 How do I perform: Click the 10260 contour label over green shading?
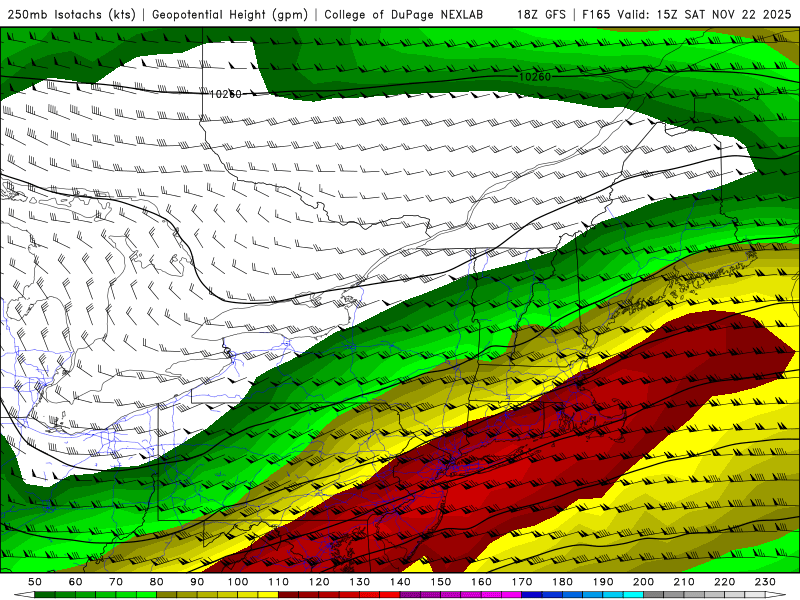click(535, 77)
